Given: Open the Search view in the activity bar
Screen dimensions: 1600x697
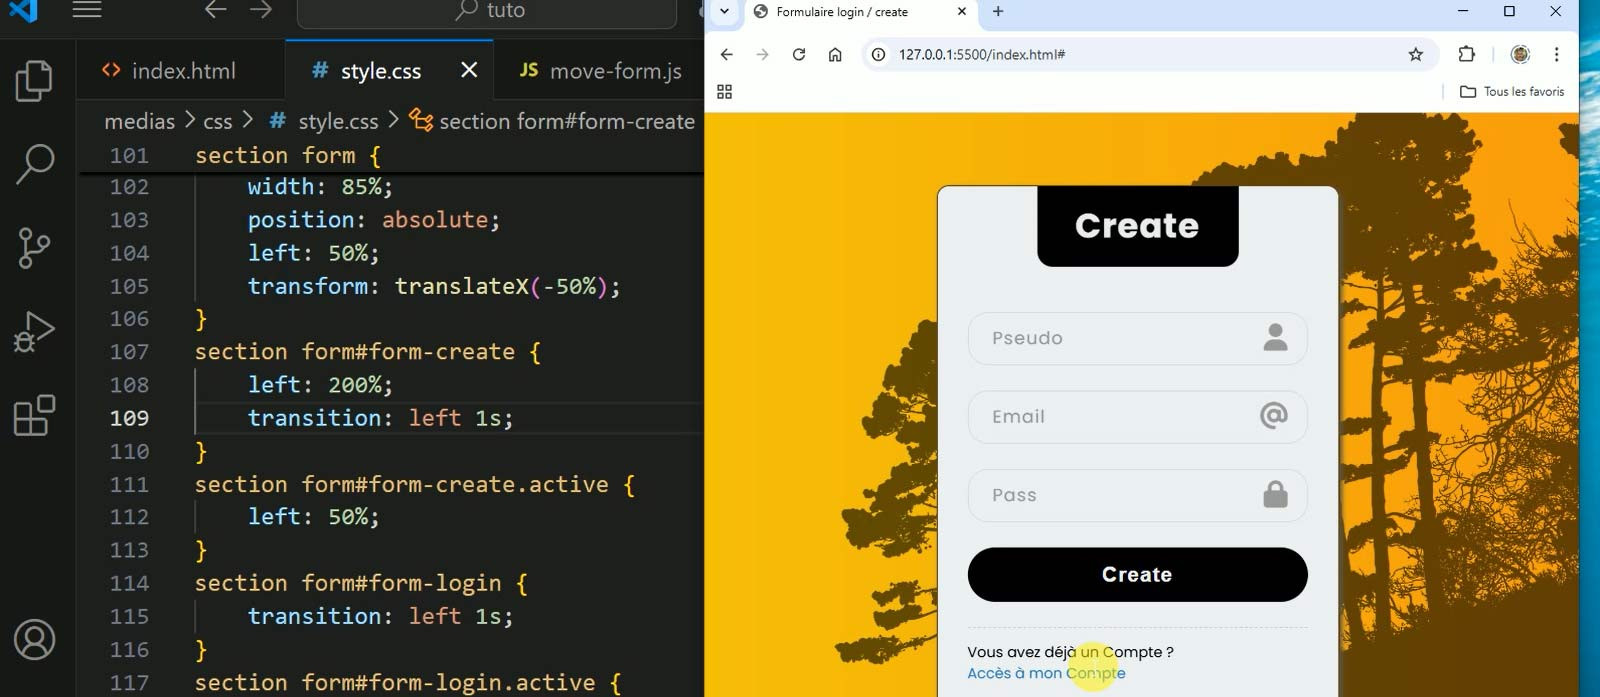Looking at the screenshot, I should tap(34, 164).
